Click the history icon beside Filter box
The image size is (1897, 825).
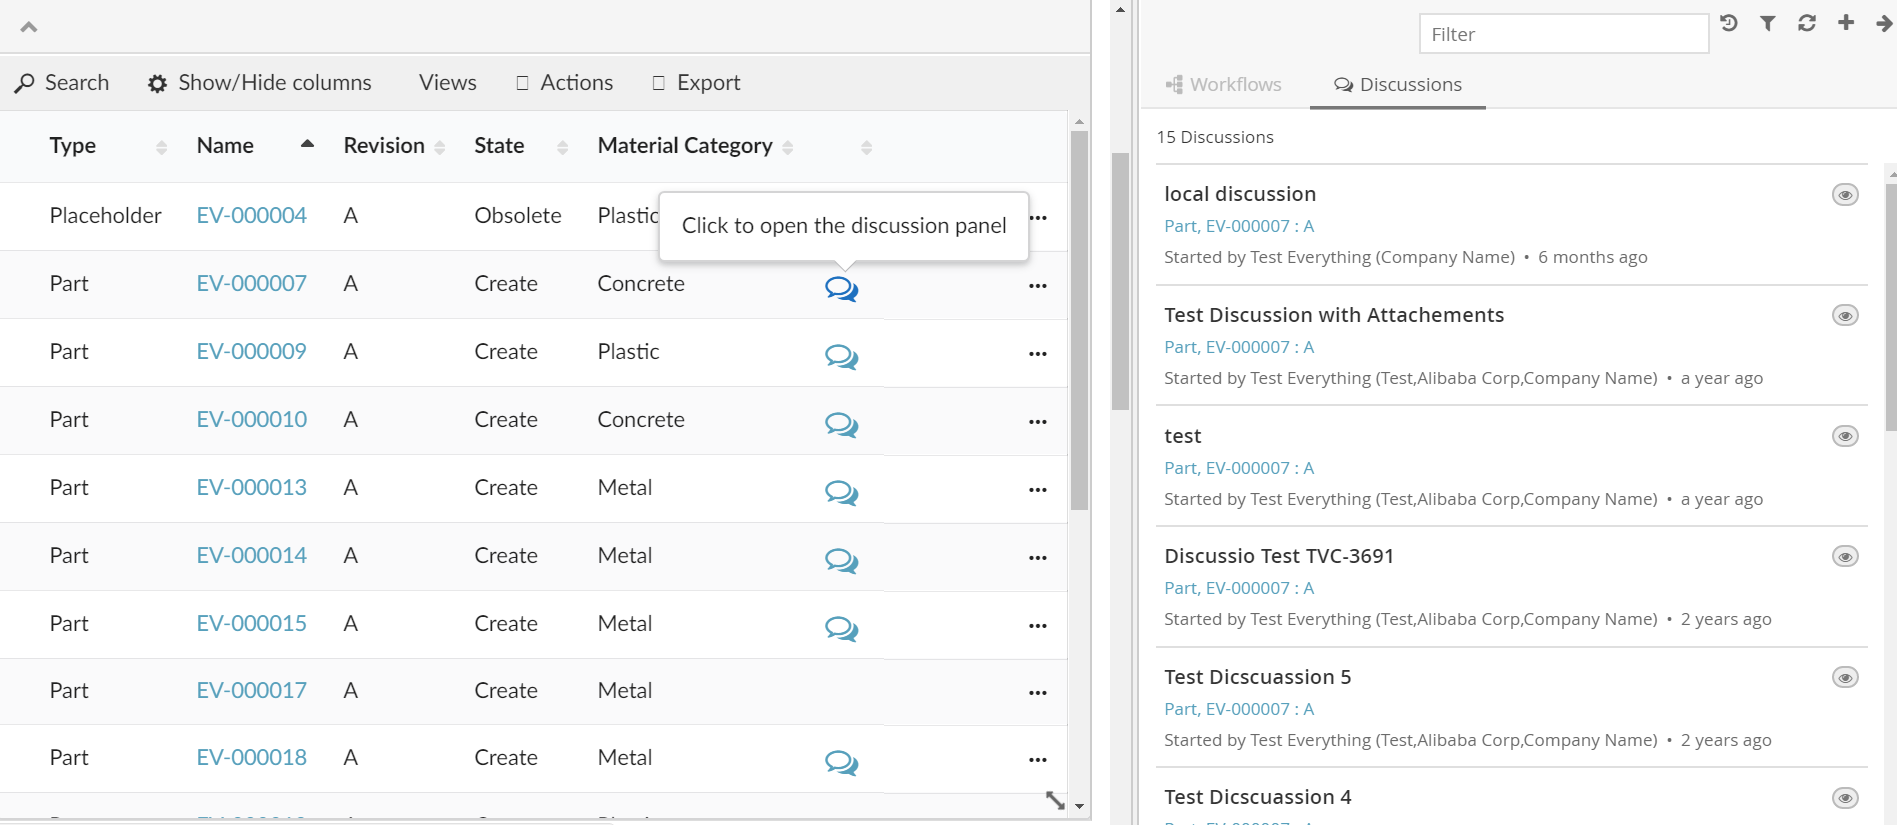click(x=1729, y=23)
